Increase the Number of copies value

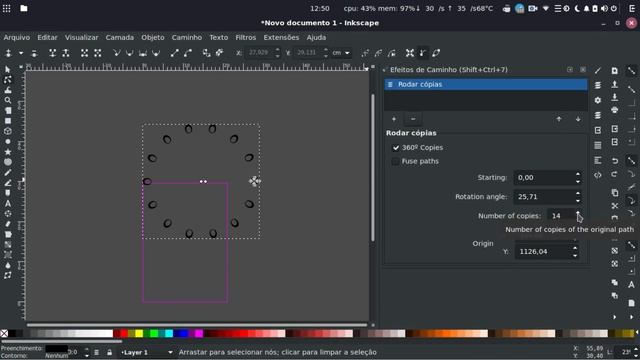pos(578,213)
